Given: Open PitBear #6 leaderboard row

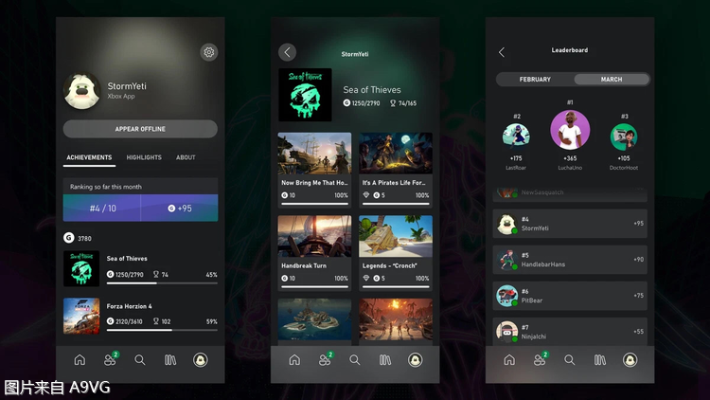Looking at the screenshot, I should (570, 296).
